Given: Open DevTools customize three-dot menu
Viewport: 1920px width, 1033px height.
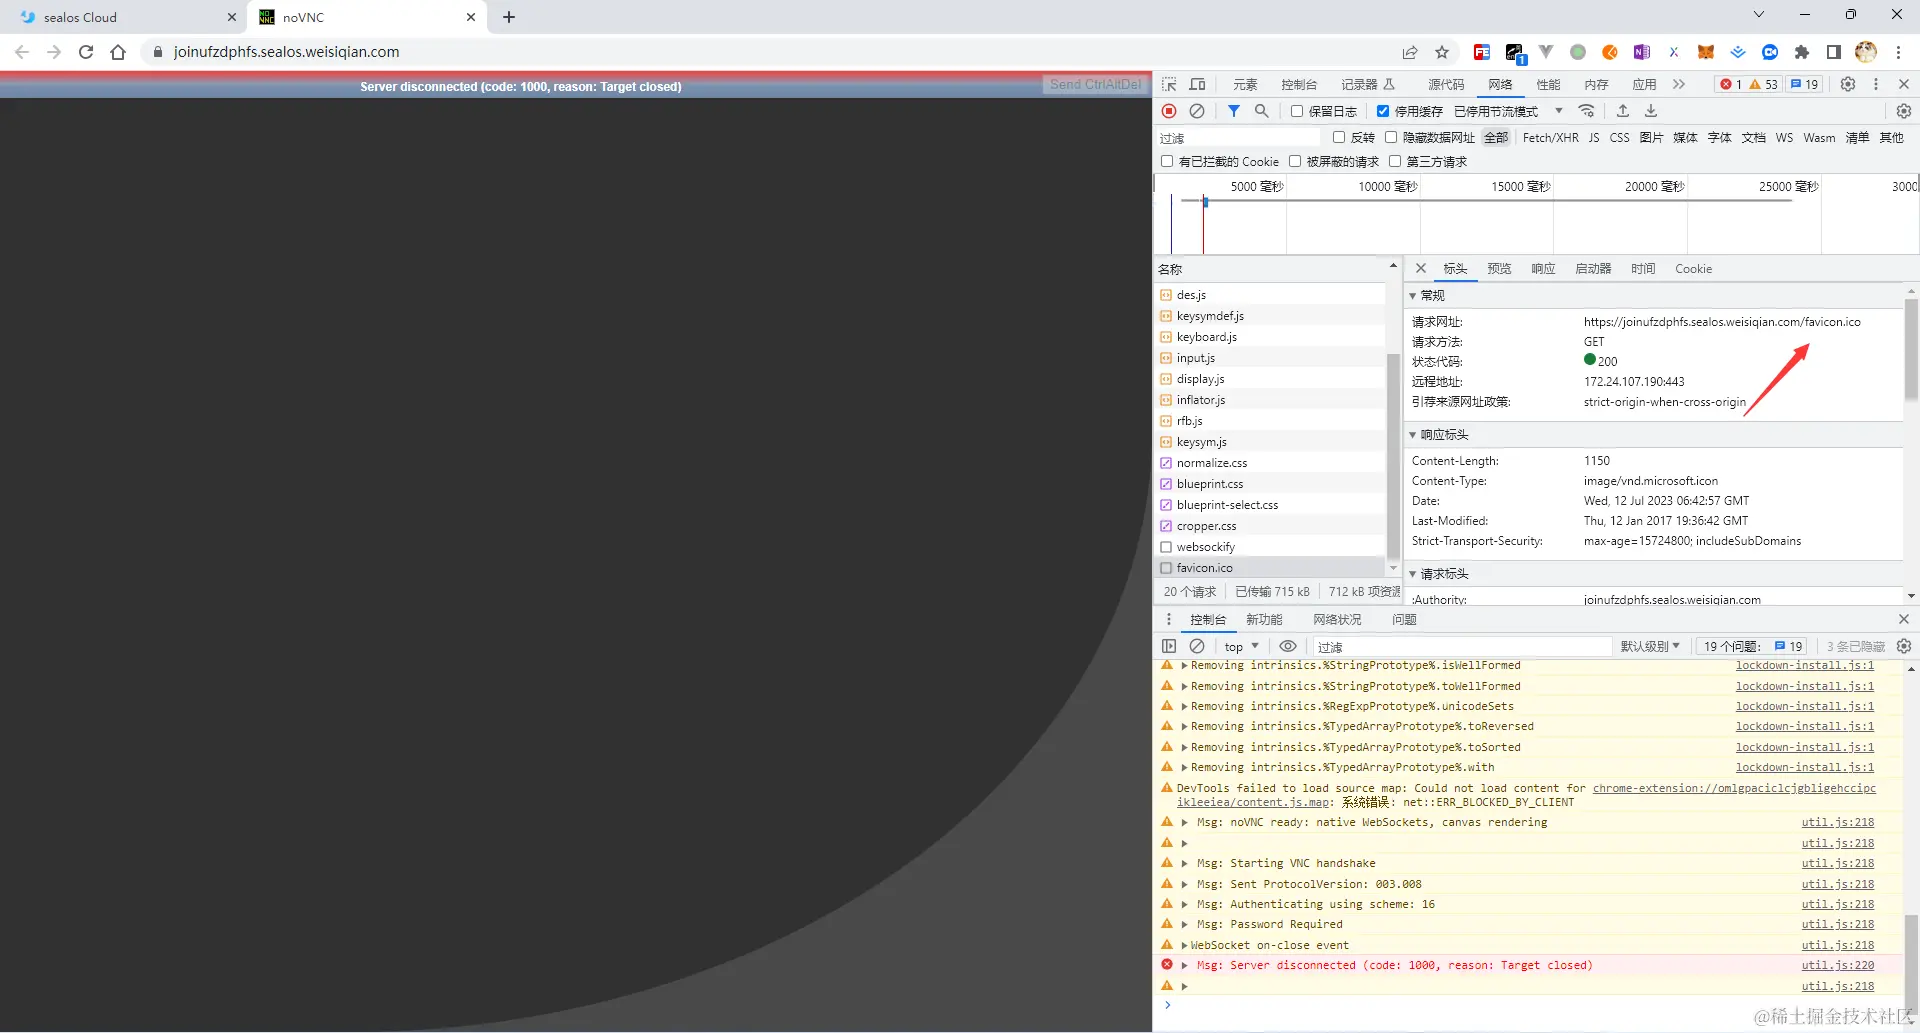Looking at the screenshot, I should point(1876,84).
